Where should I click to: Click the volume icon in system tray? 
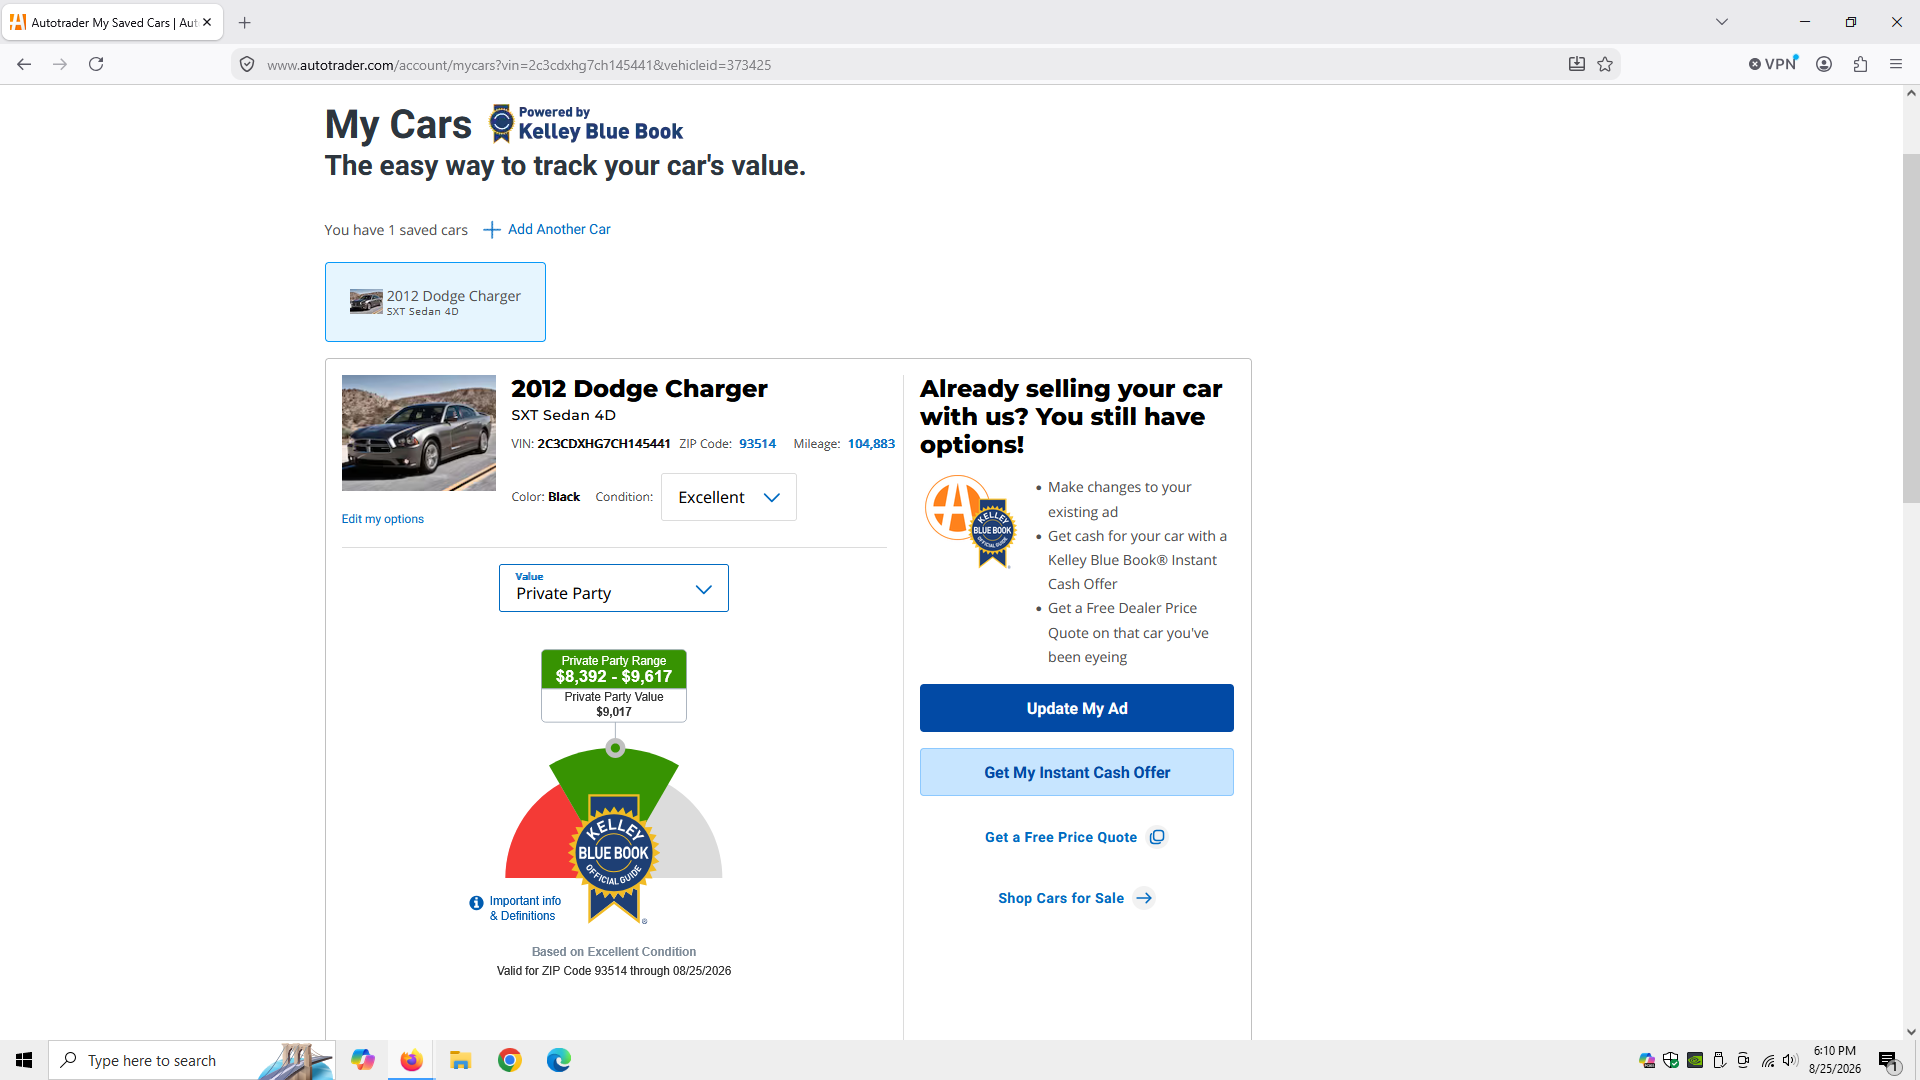point(1790,1060)
